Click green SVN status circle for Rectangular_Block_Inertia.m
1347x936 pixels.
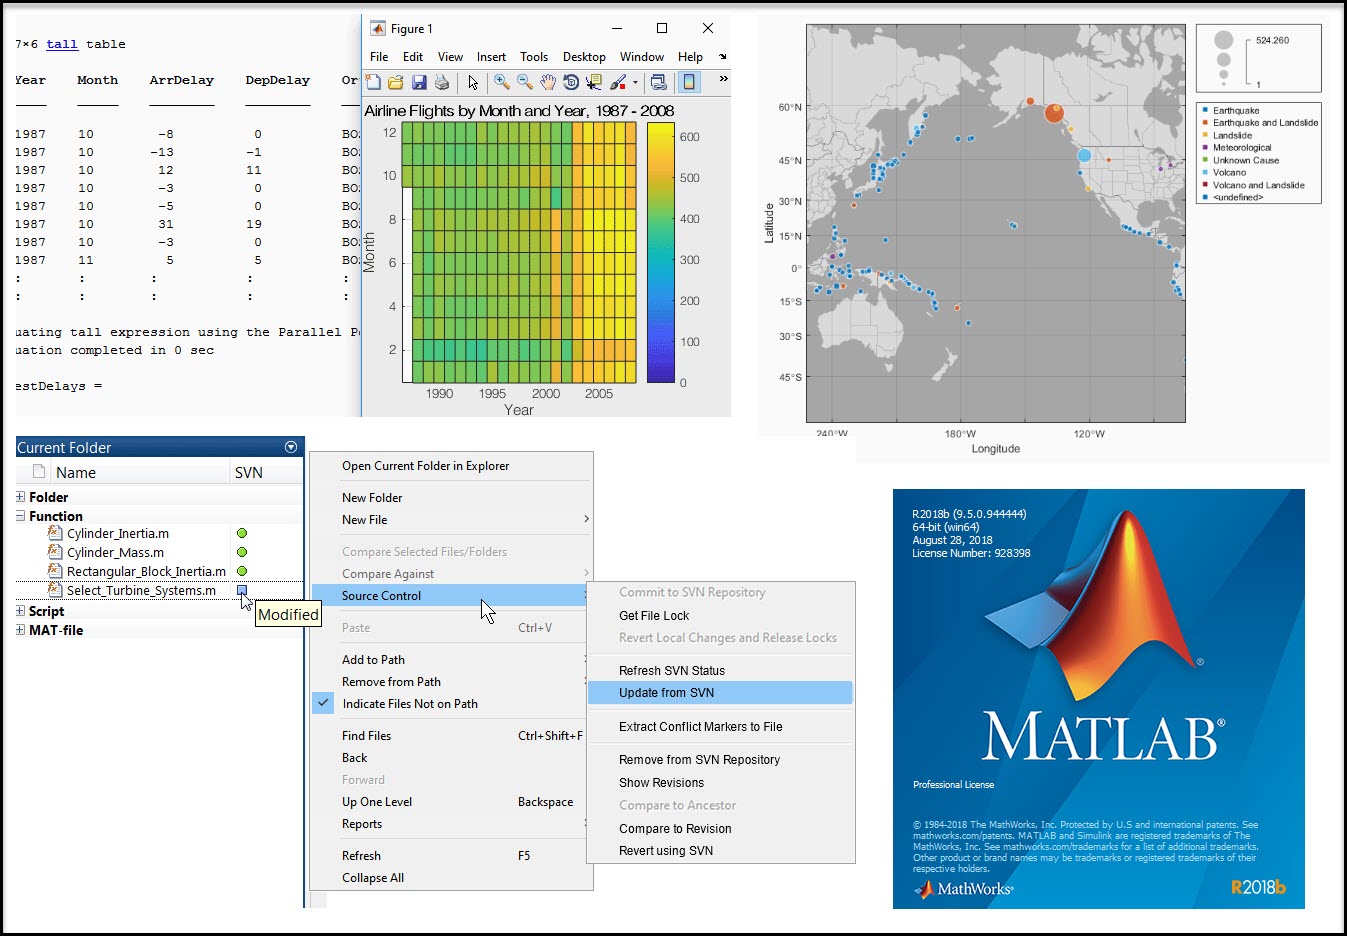[242, 571]
